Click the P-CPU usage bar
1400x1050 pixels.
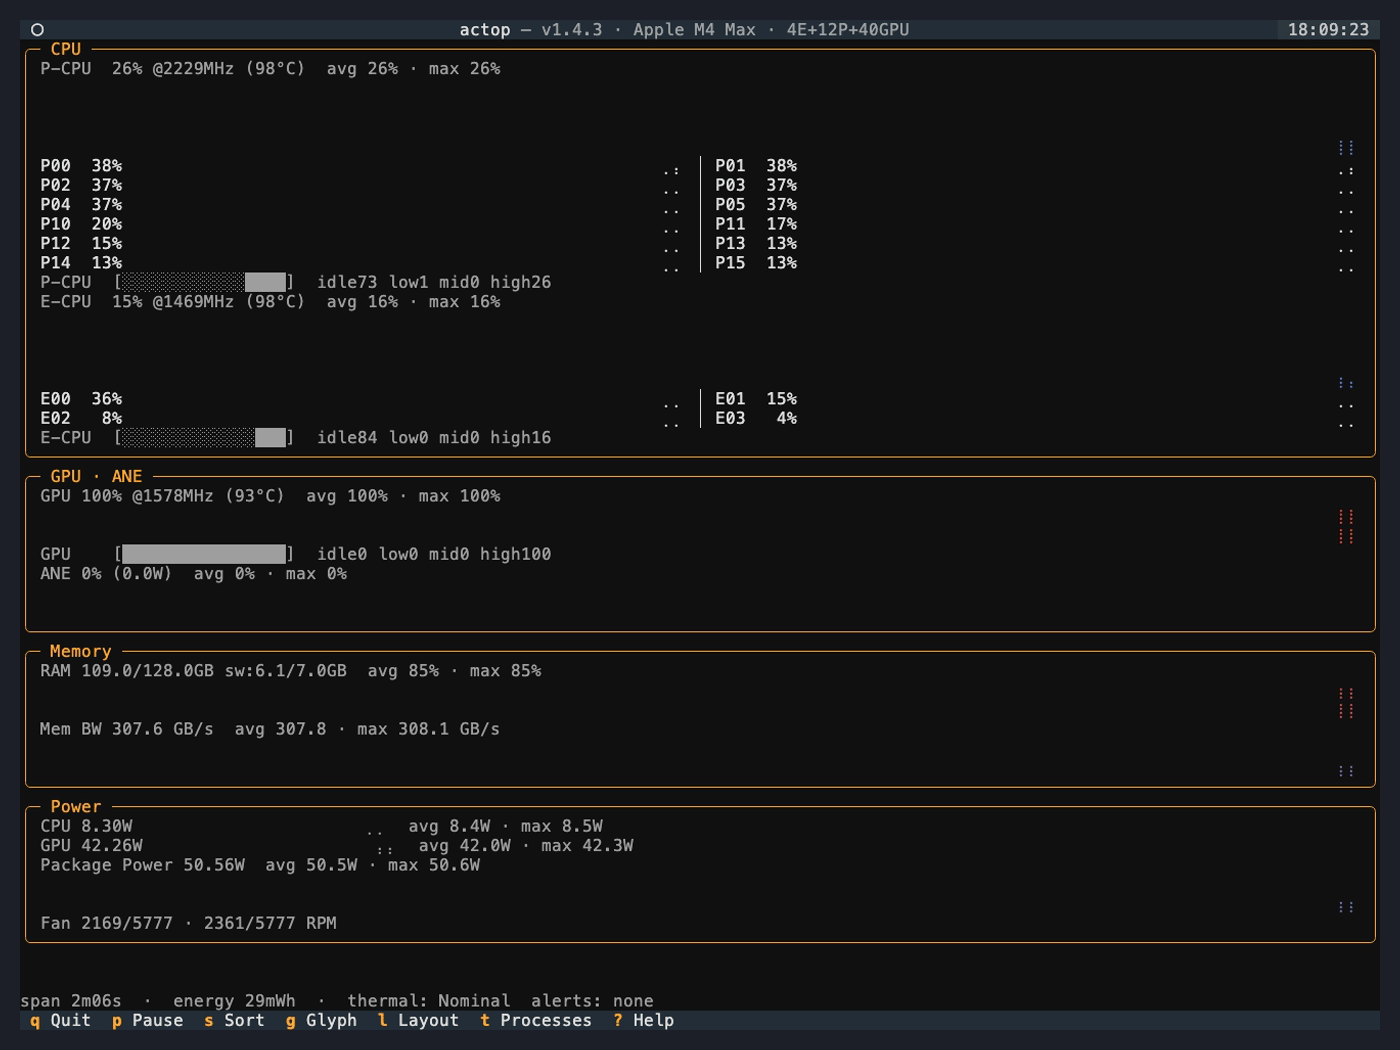click(204, 282)
